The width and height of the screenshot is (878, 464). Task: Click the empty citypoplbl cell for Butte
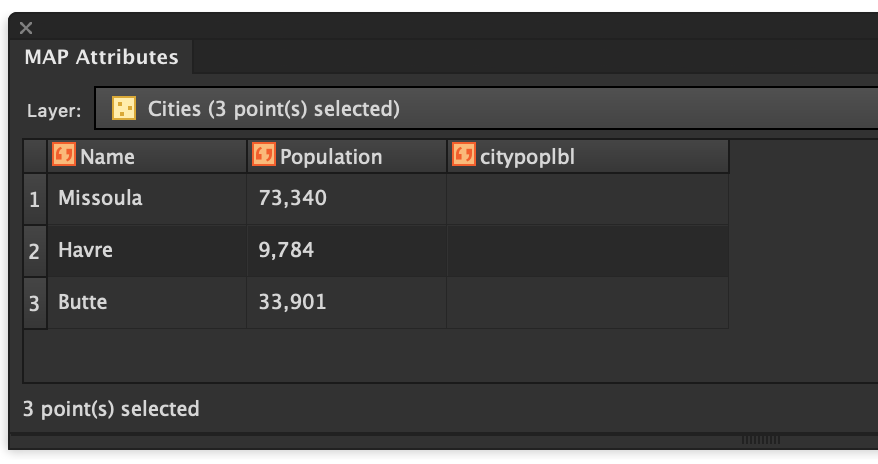[x=588, y=303]
